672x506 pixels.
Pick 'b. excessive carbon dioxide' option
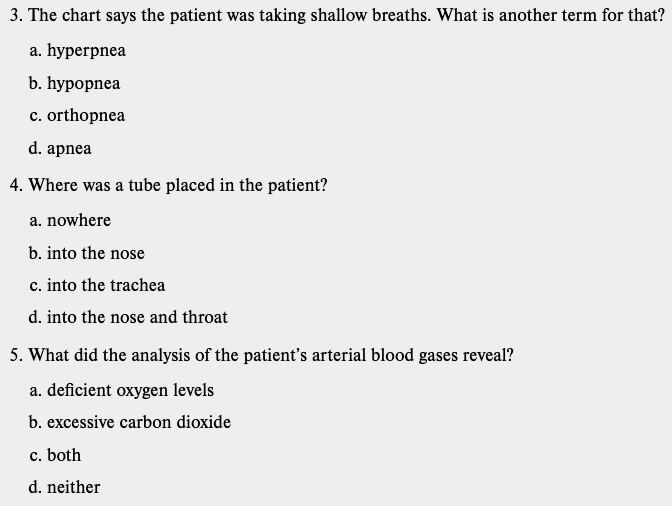(x=131, y=422)
